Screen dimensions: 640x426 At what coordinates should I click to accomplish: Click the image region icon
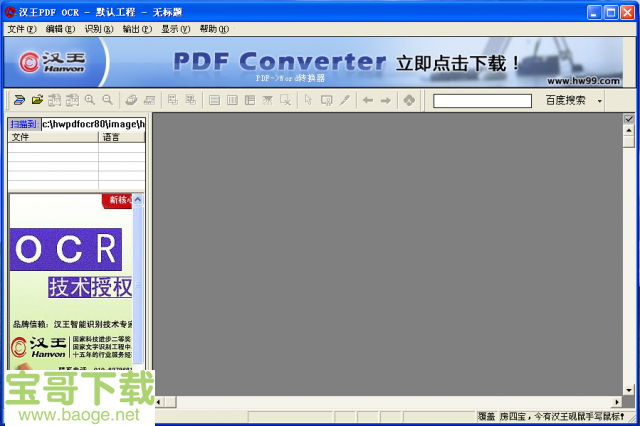[267, 100]
